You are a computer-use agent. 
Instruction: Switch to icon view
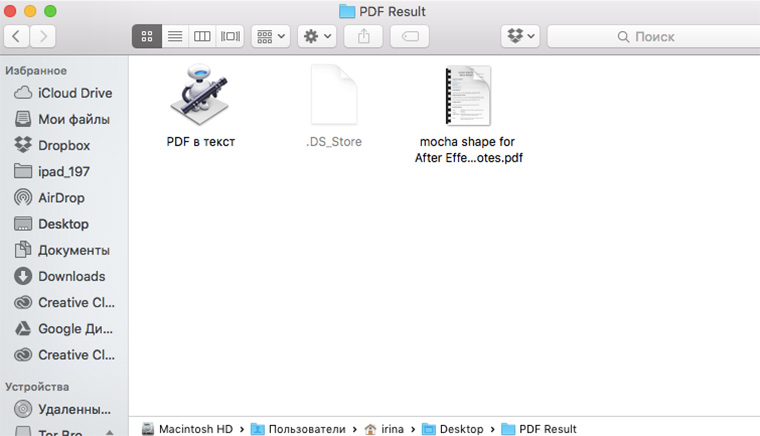click(147, 36)
